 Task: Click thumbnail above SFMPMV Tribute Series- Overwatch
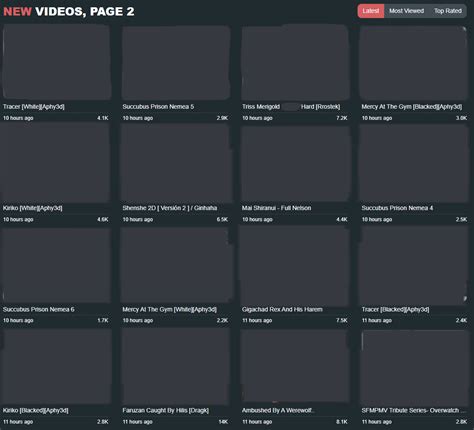pos(414,367)
